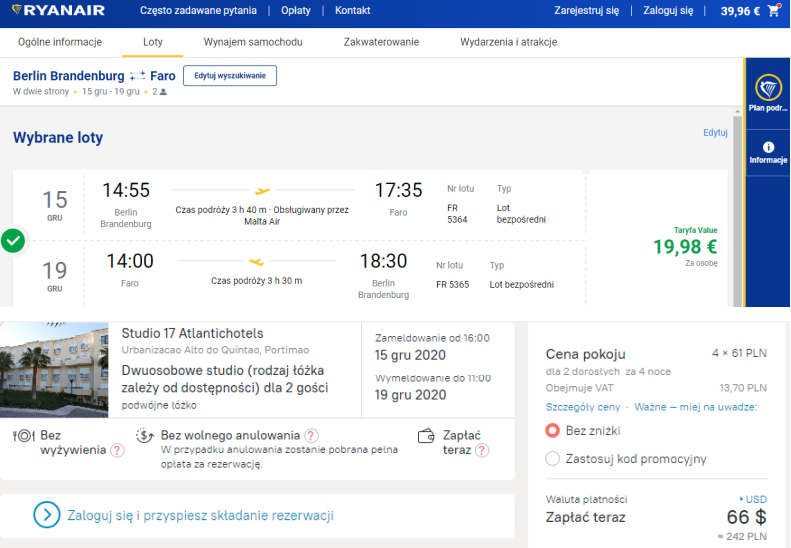
Task: Click arrival time 18:30
Action: tap(383, 261)
